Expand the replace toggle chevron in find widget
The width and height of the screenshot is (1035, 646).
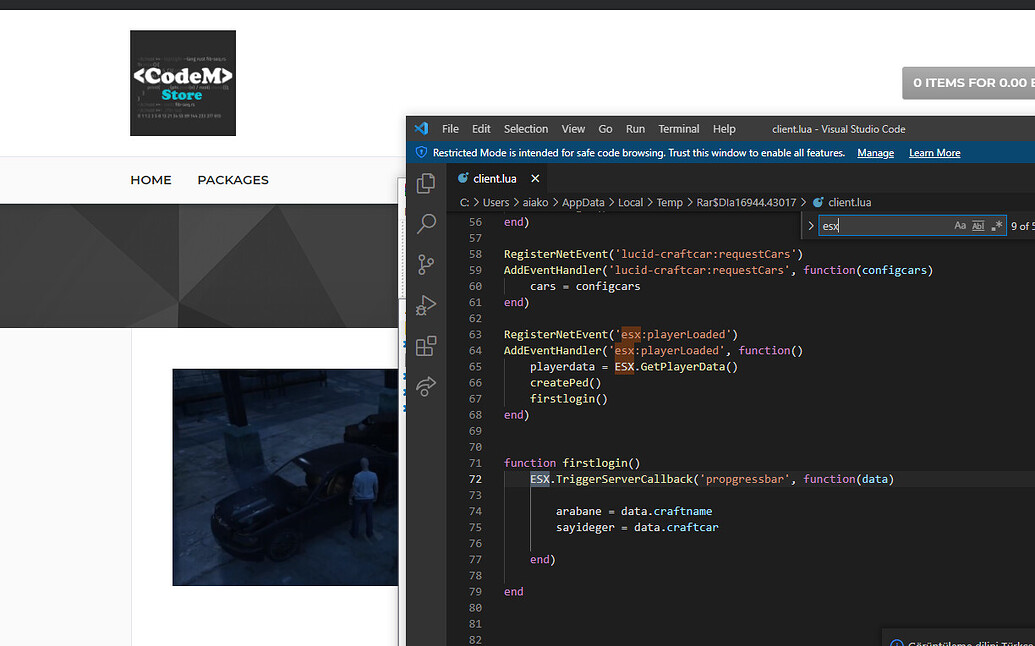[x=811, y=226]
